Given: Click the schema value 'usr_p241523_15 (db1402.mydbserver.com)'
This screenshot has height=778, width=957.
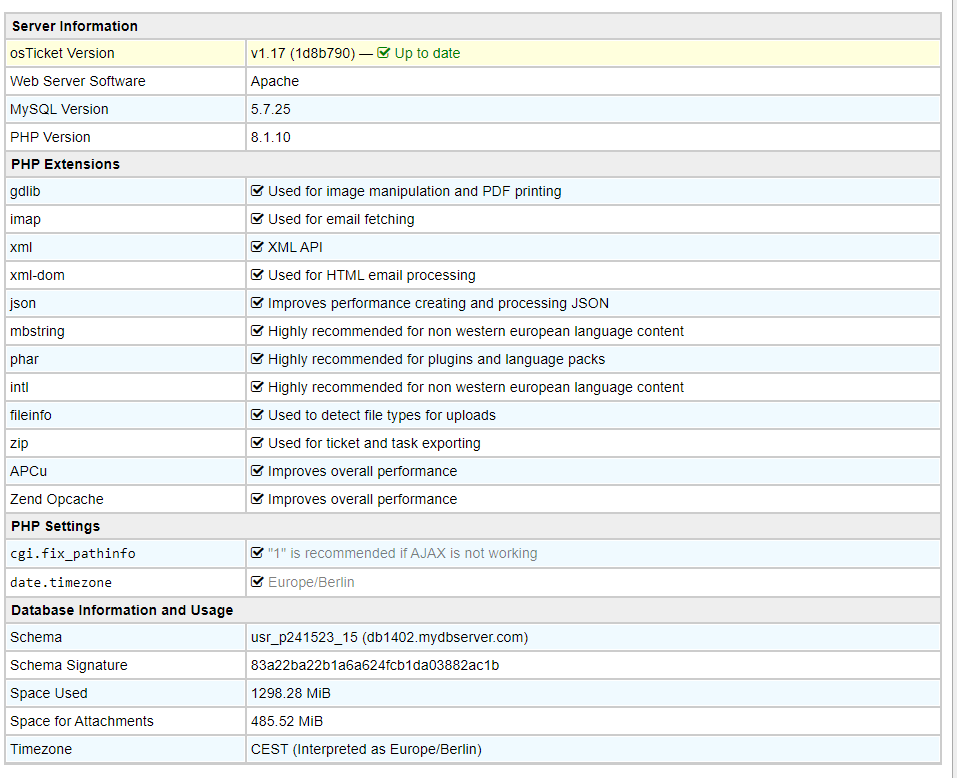Looking at the screenshot, I should (x=389, y=637).
